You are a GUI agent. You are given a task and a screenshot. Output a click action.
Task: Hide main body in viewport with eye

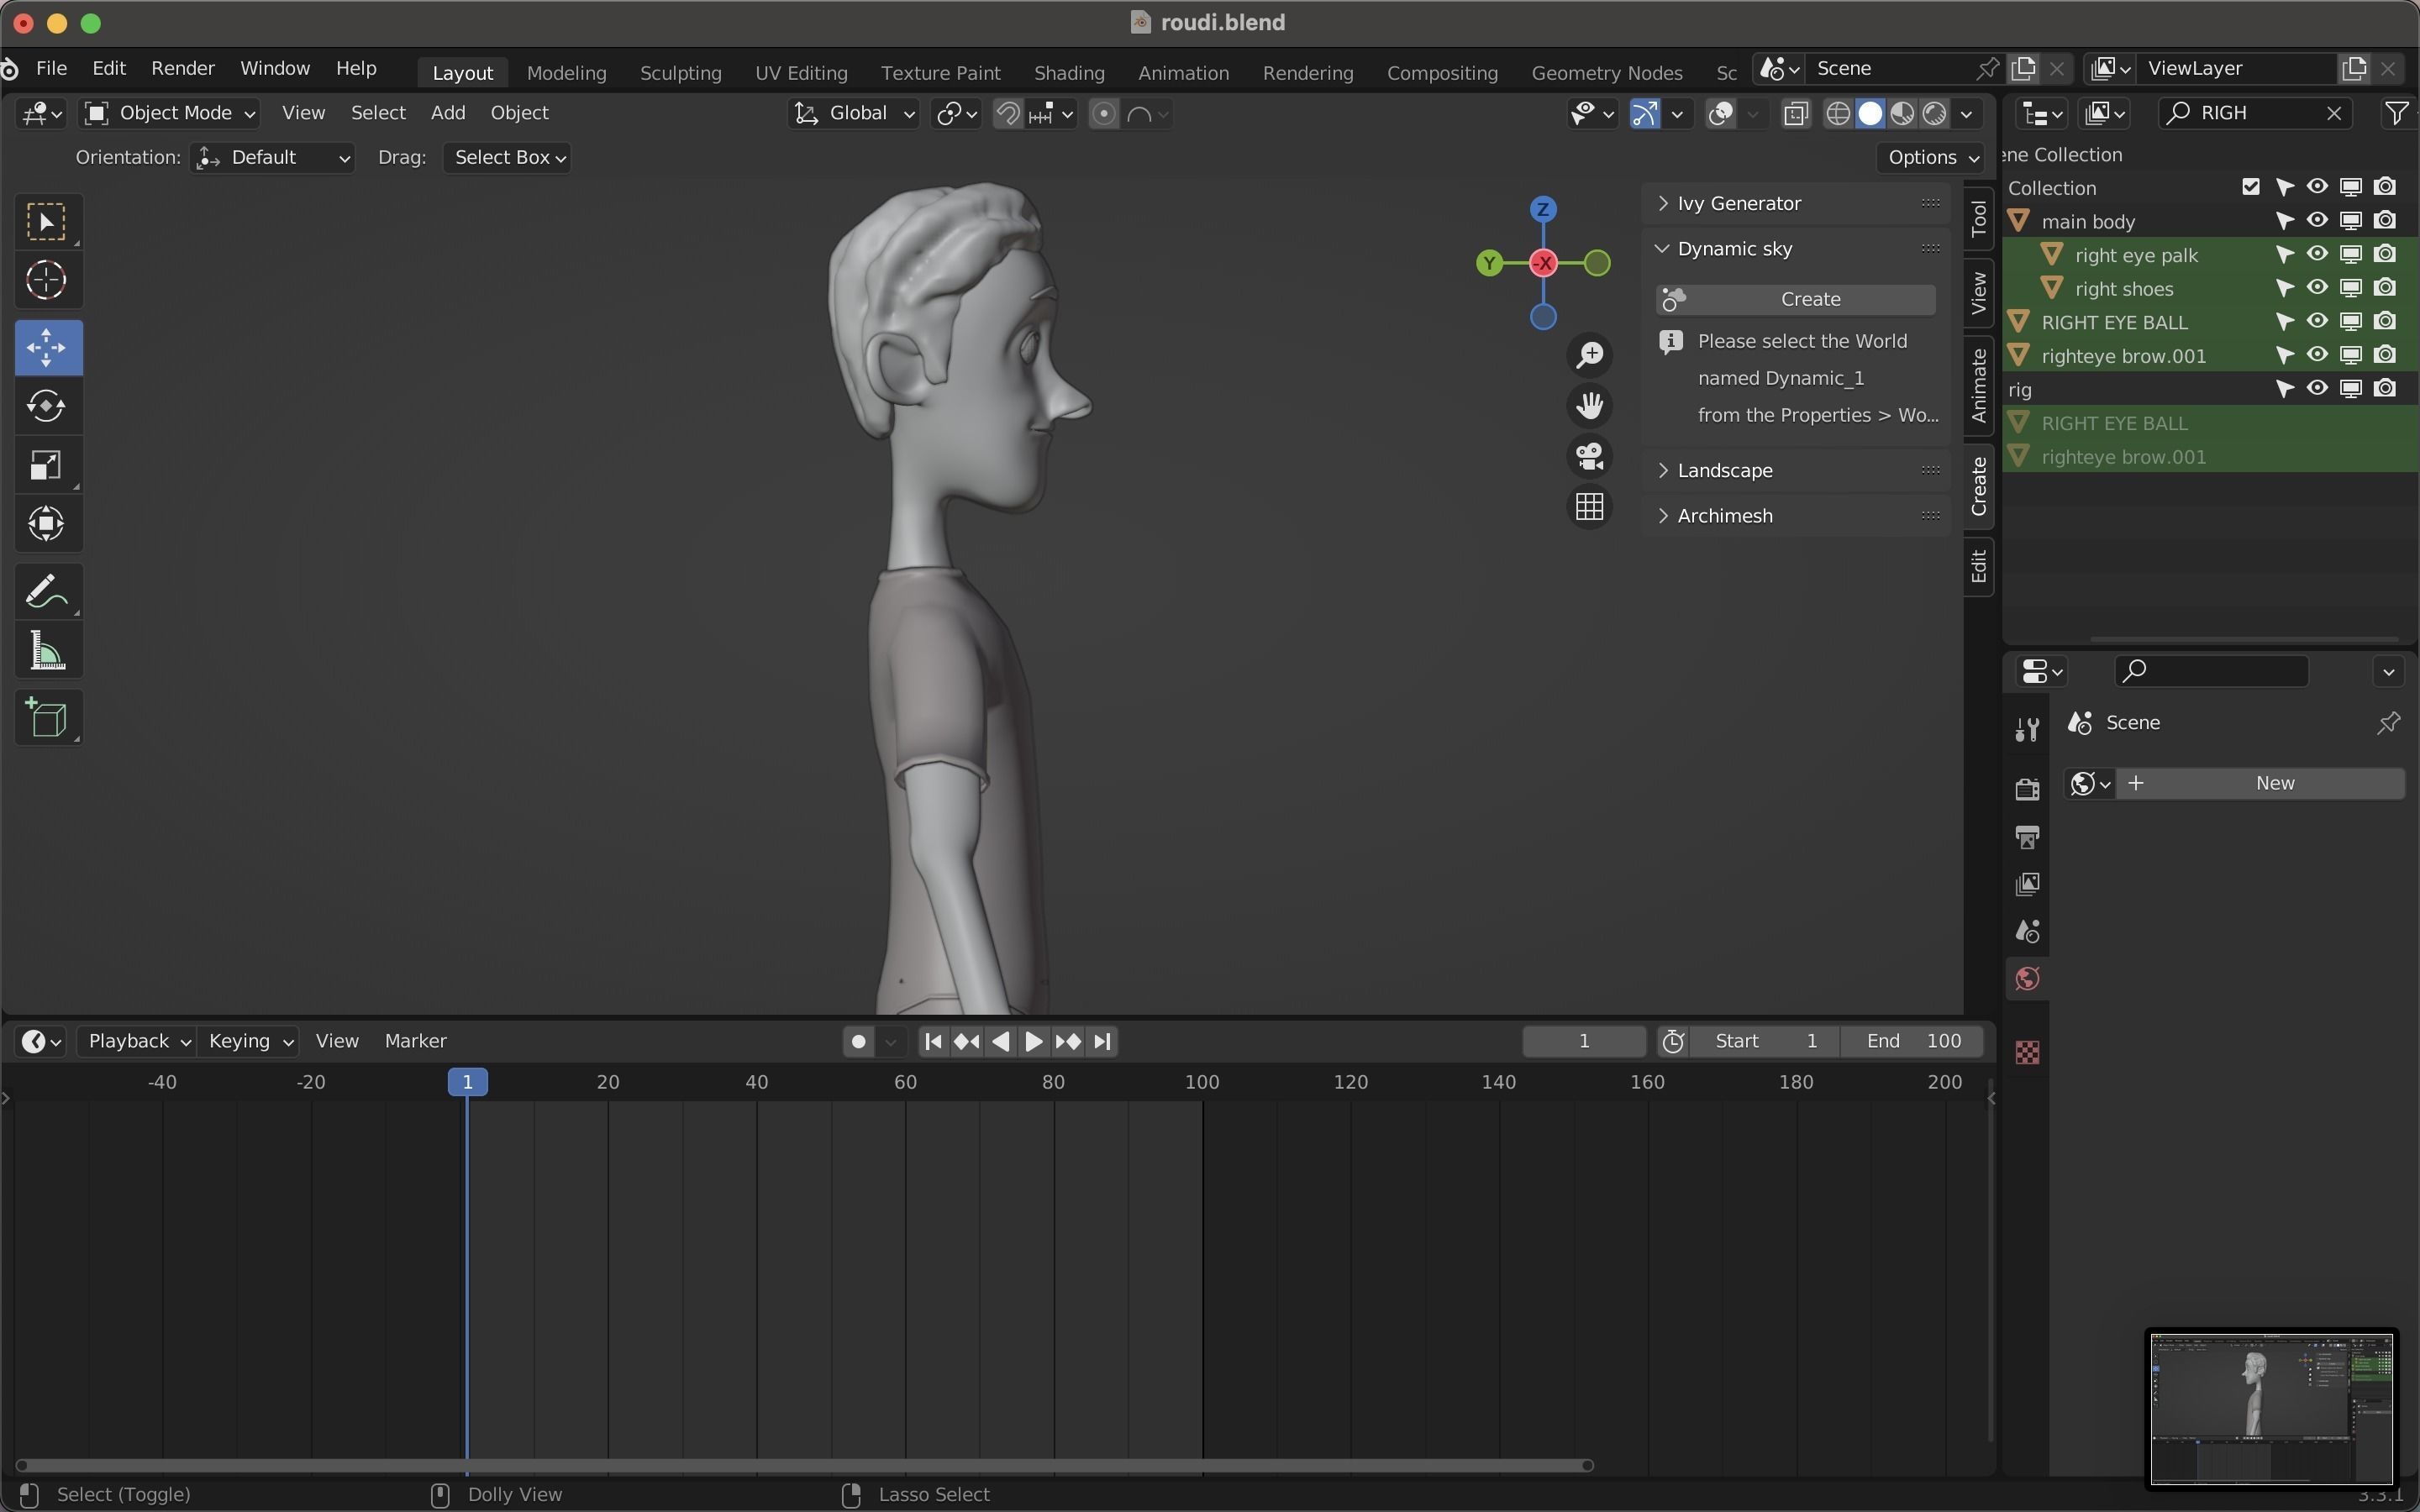(x=2317, y=221)
